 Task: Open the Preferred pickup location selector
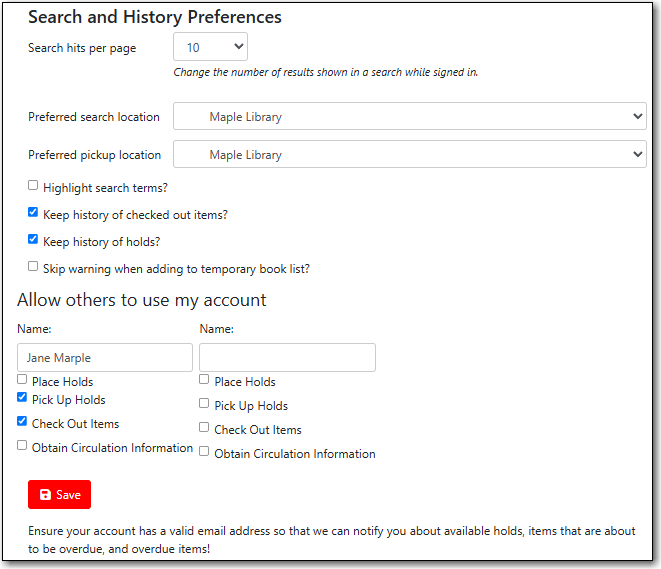(x=410, y=155)
